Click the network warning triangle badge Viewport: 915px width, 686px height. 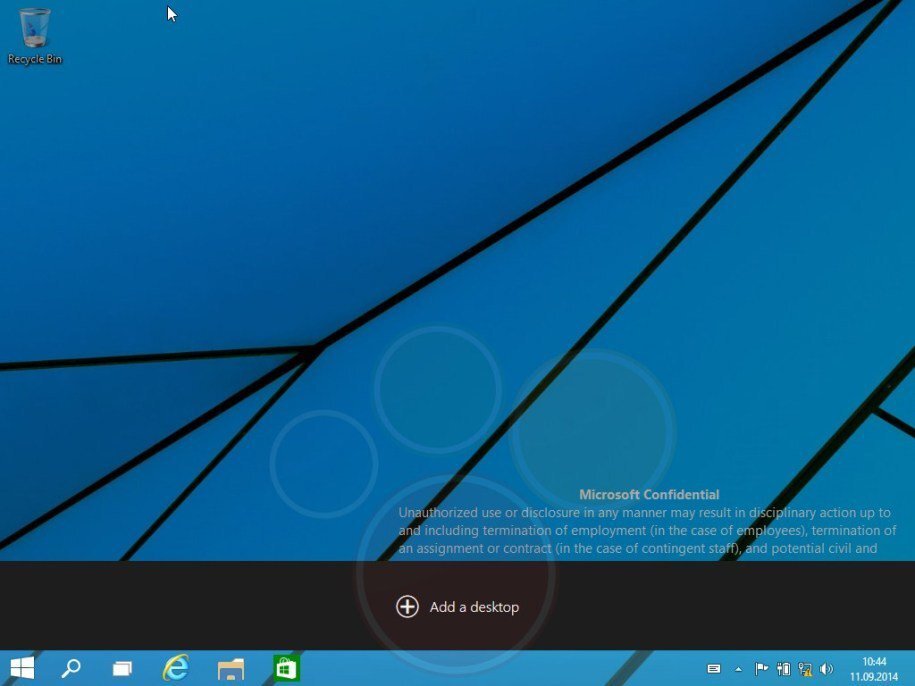(x=808, y=674)
